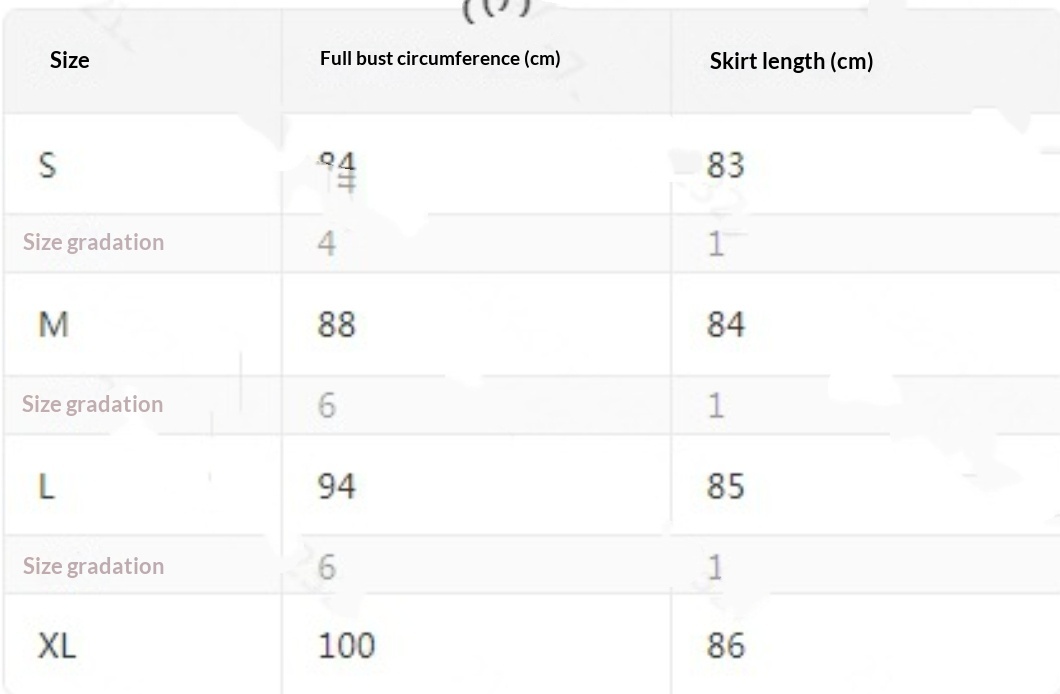Viewport: 1060px width, 694px height.
Task: Select skirt length value 83
Action: tap(726, 165)
